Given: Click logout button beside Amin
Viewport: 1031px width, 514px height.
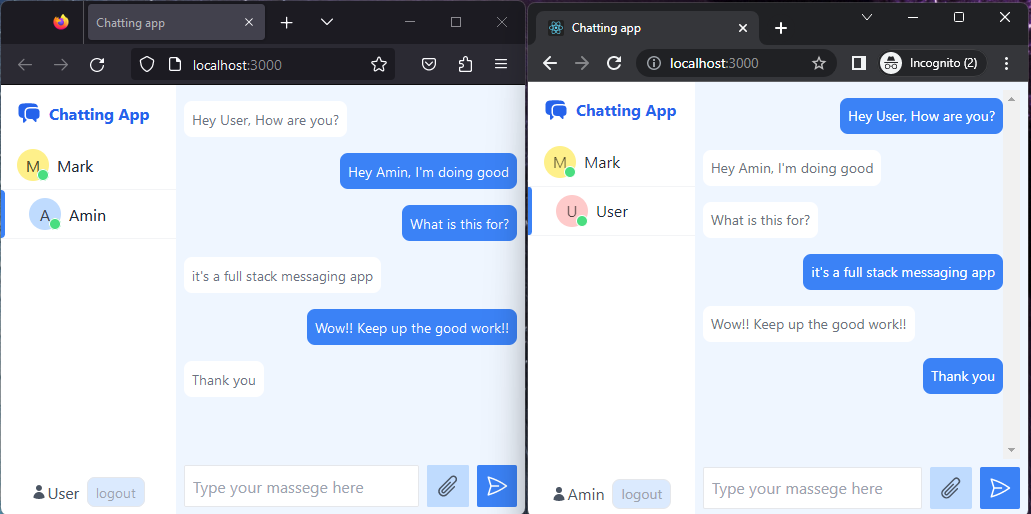Looking at the screenshot, I should point(641,494).
